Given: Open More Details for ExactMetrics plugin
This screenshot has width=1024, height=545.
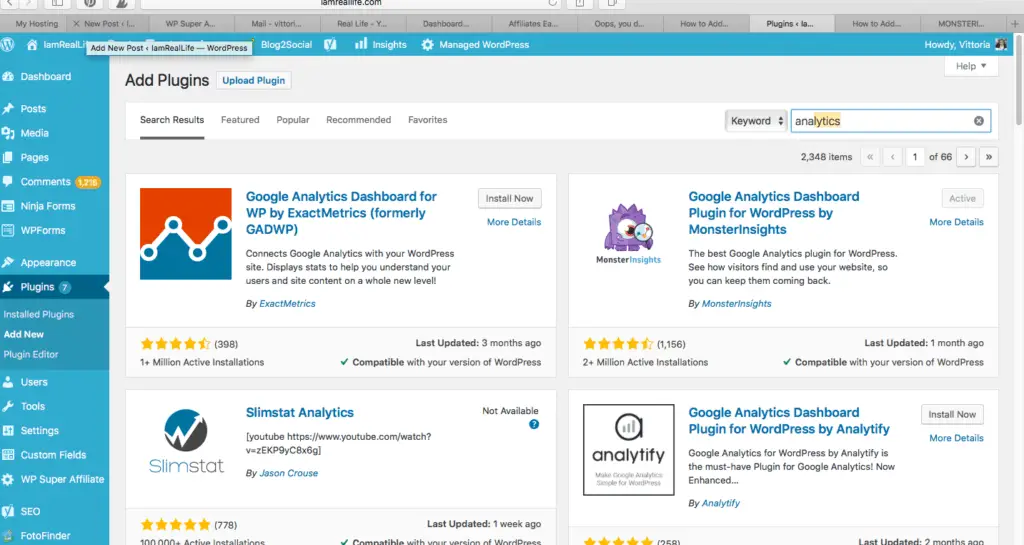Looking at the screenshot, I should pos(514,222).
